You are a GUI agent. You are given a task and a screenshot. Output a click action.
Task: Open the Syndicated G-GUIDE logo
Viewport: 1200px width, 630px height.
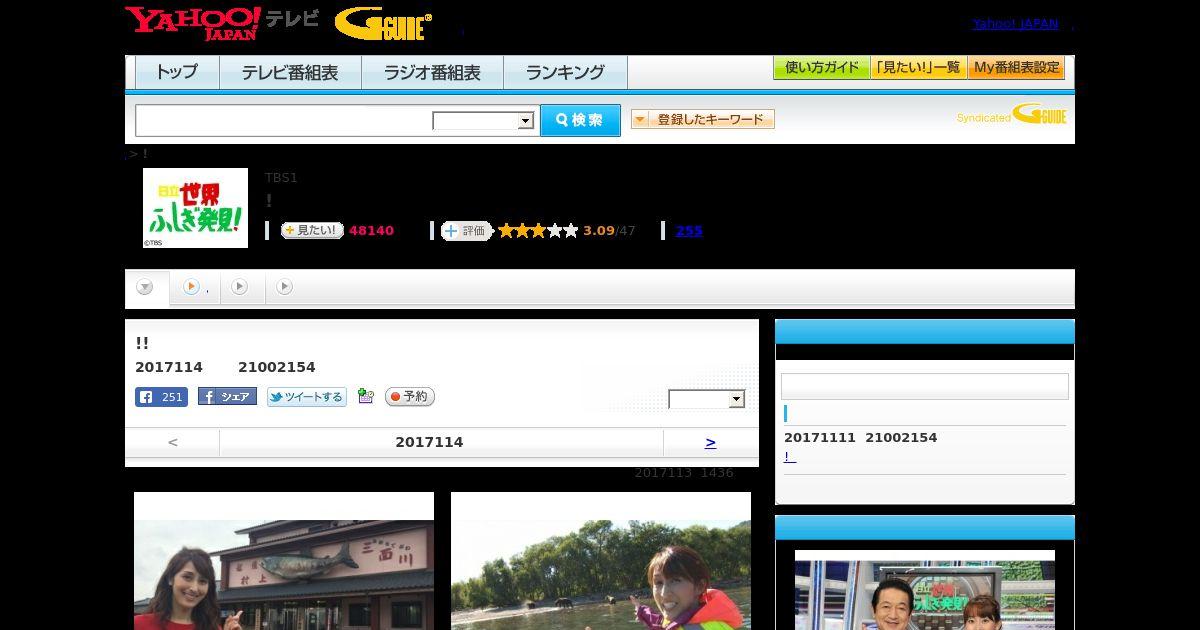(x=1012, y=115)
